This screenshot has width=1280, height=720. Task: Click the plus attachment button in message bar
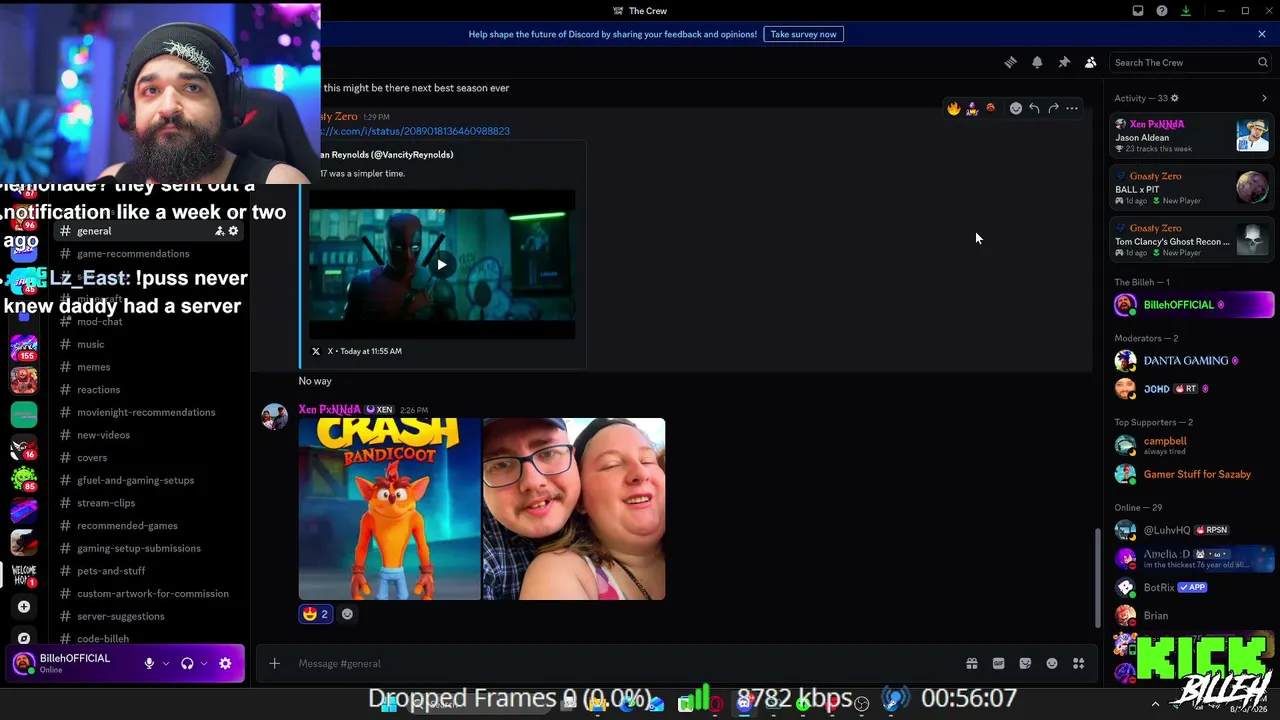274,663
